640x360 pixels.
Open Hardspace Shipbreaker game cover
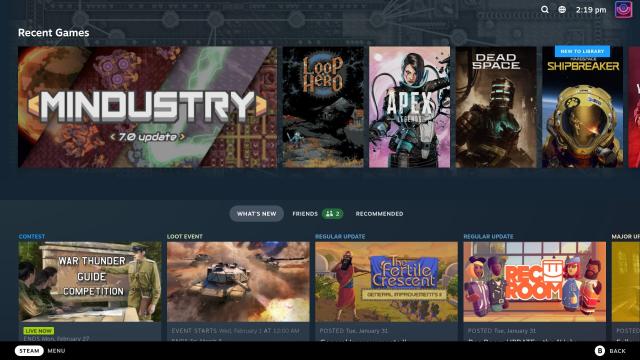582,107
